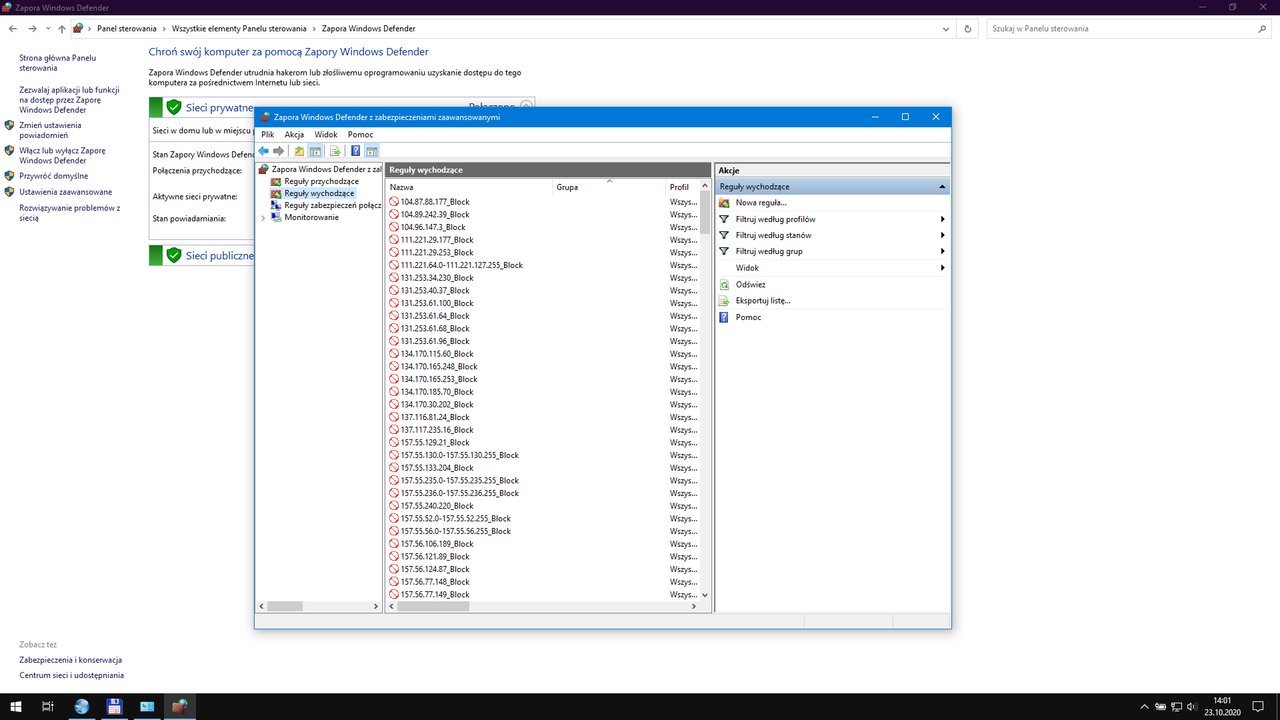Toggle the Show/Hide console tree toolbar icon
The image size is (1280, 720).
pyautogui.click(x=315, y=151)
